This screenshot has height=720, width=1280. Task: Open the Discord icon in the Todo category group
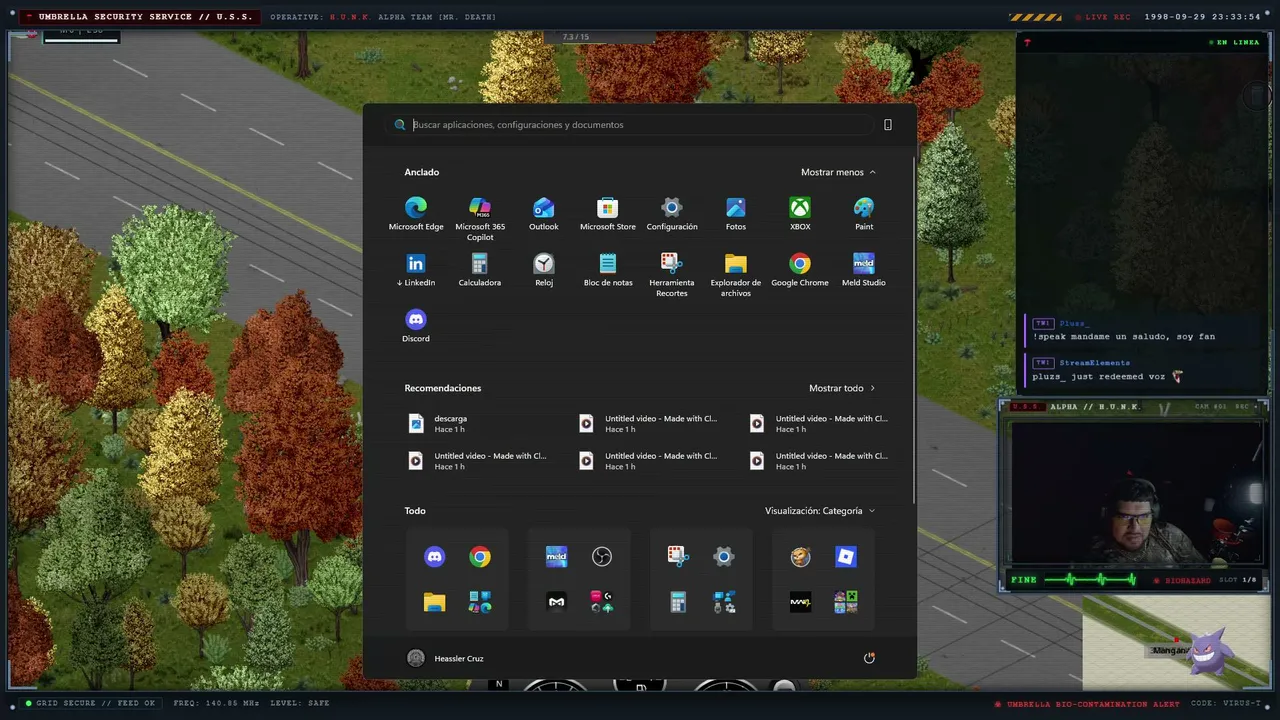(x=434, y=557)
